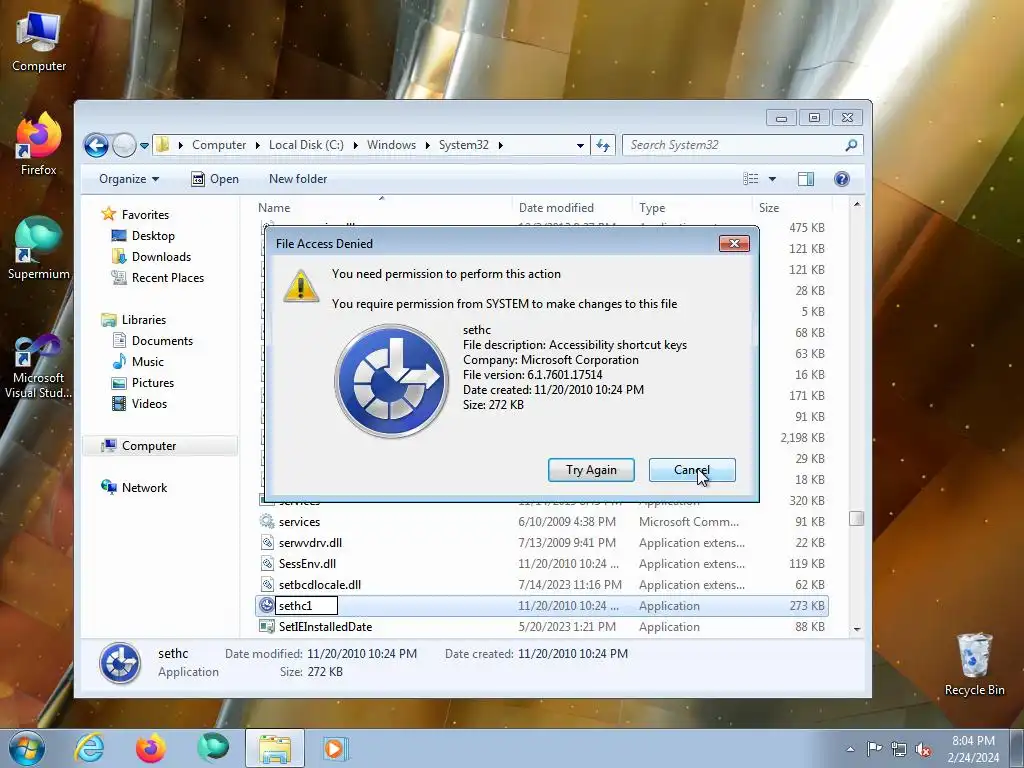Screen dimensions: 1024x768
Task: Show hidden tray icons arrow
Action: [x=850, y=749]
